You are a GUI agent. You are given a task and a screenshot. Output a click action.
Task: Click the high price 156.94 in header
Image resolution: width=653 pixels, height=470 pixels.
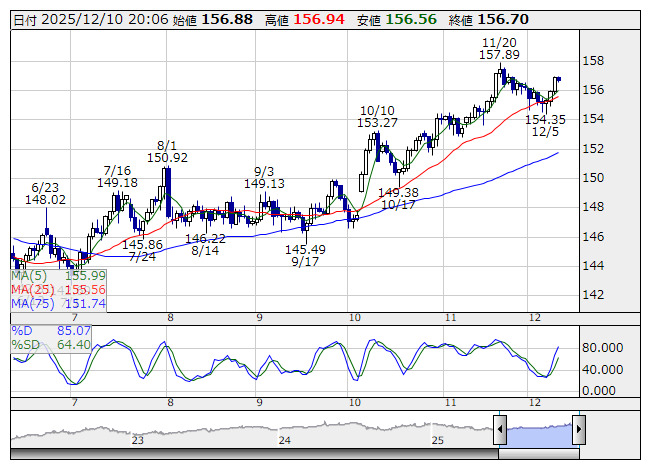[319, 20]
